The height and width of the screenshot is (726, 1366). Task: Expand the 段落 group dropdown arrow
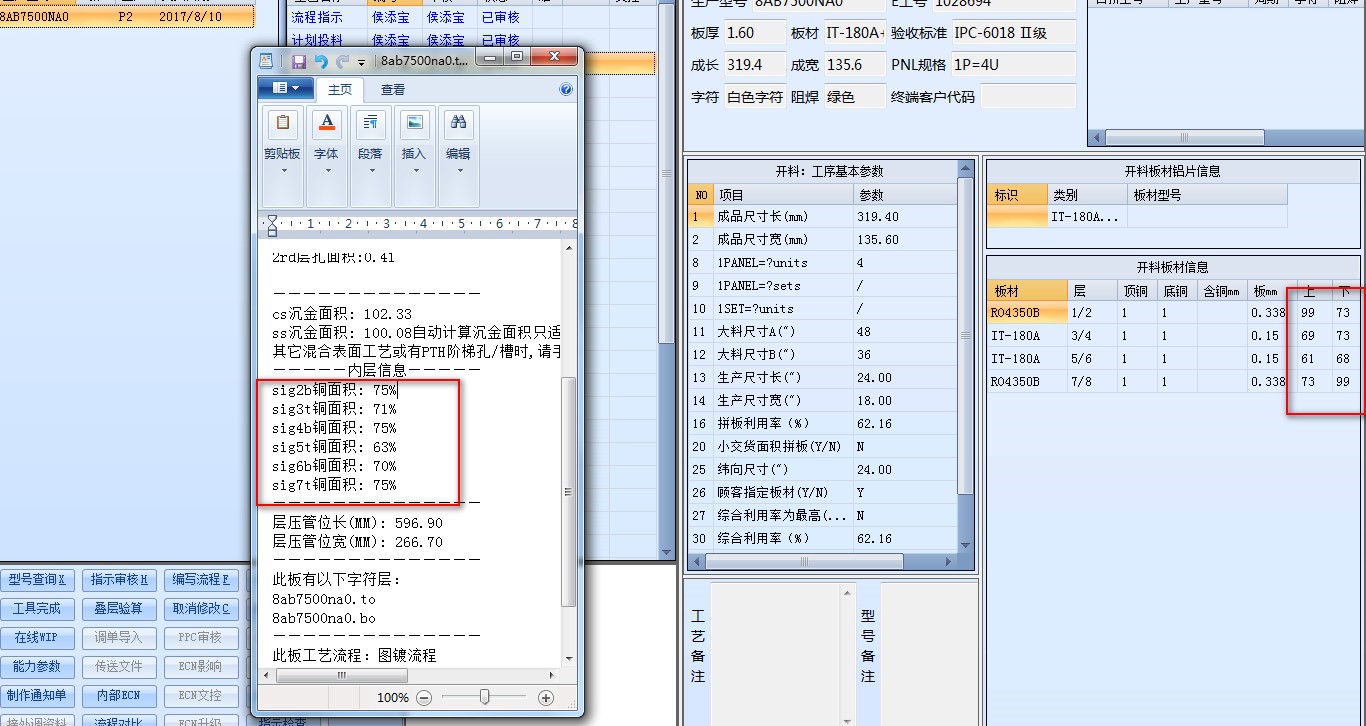370,171
